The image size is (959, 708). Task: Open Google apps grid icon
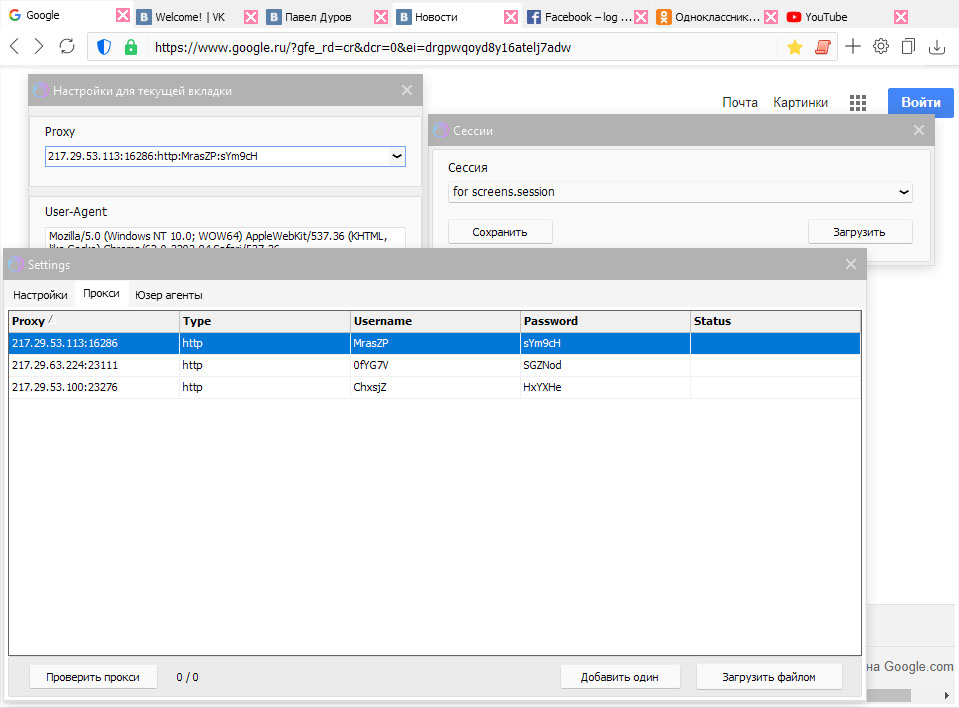pos(858,102)
